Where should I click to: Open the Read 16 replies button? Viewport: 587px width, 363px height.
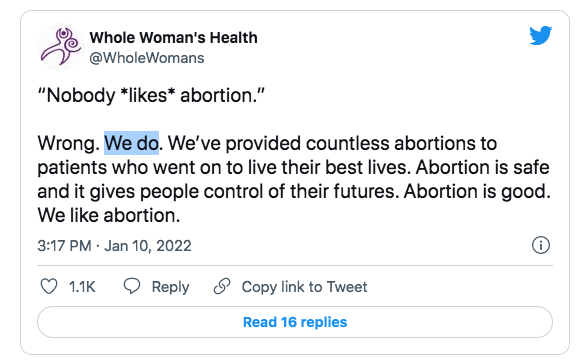pos(295,322)
